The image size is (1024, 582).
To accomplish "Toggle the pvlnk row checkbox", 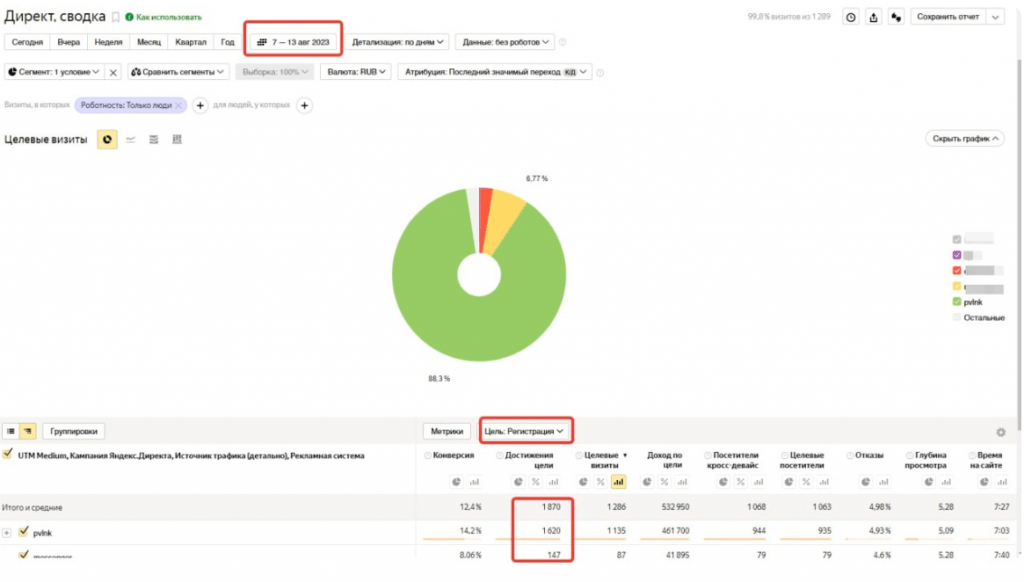I will coord(25,532).
